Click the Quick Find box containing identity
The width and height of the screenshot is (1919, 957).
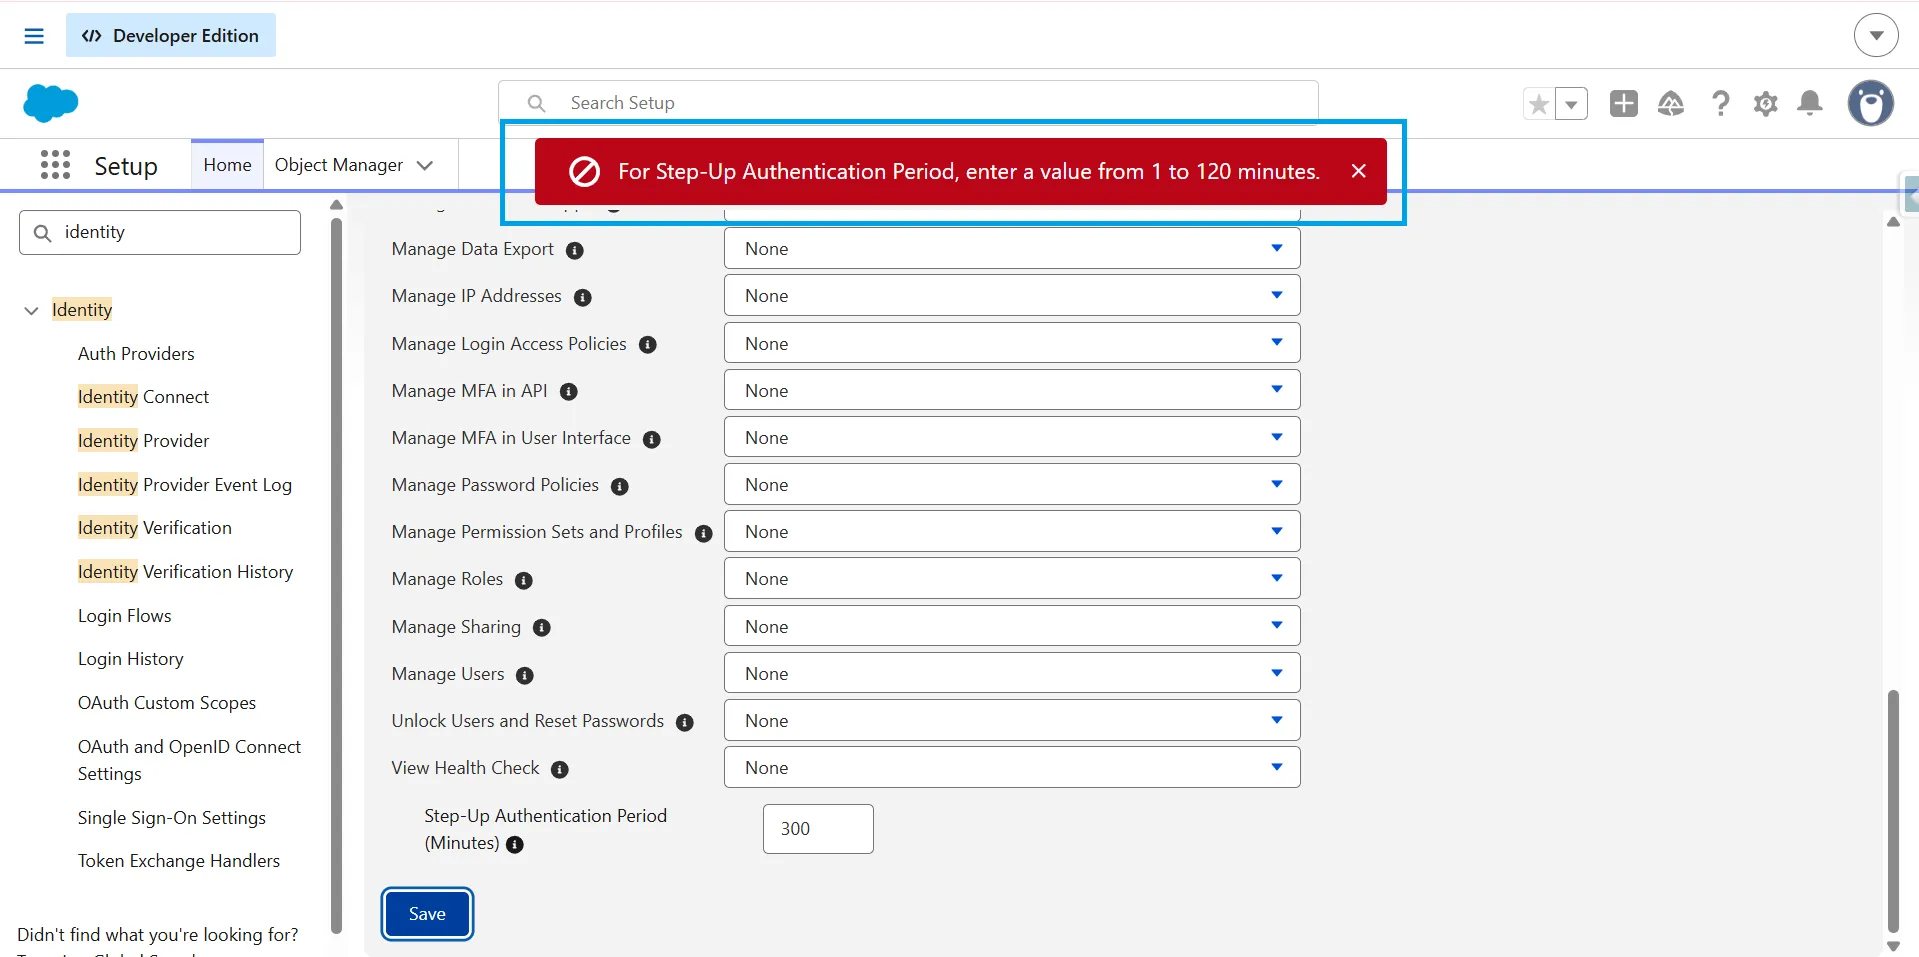click(160, 232)
